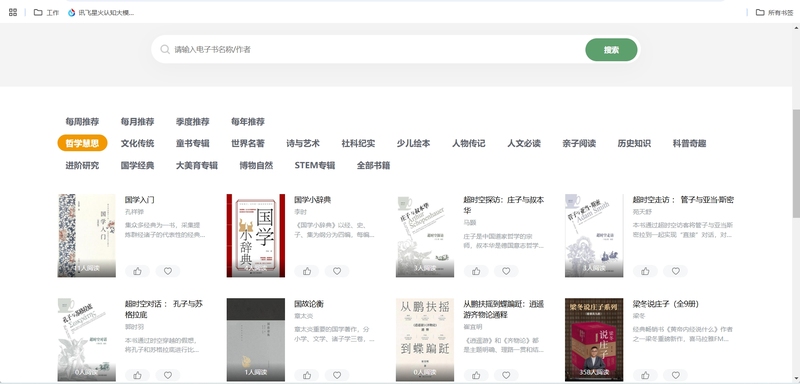Open the 讯飞星火认知大模 bookmark
Screen dimensions: 800x384
(x=101, y=12)
